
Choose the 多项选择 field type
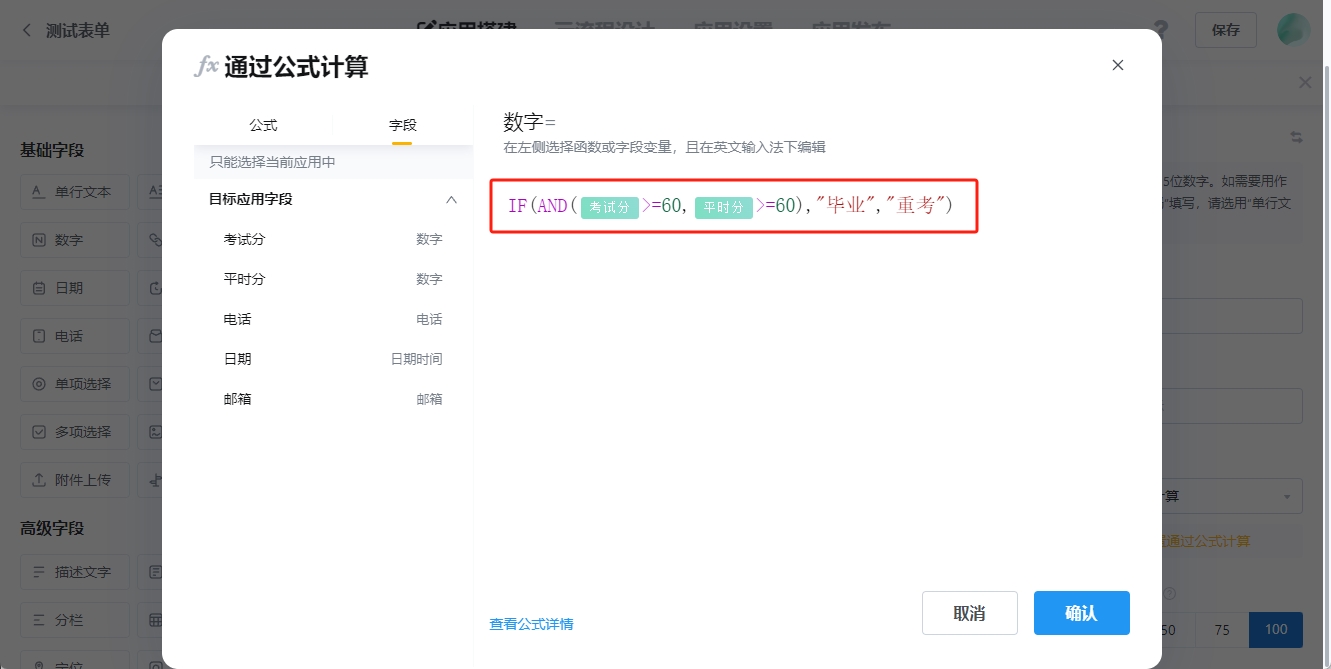[x=75, y=432]
